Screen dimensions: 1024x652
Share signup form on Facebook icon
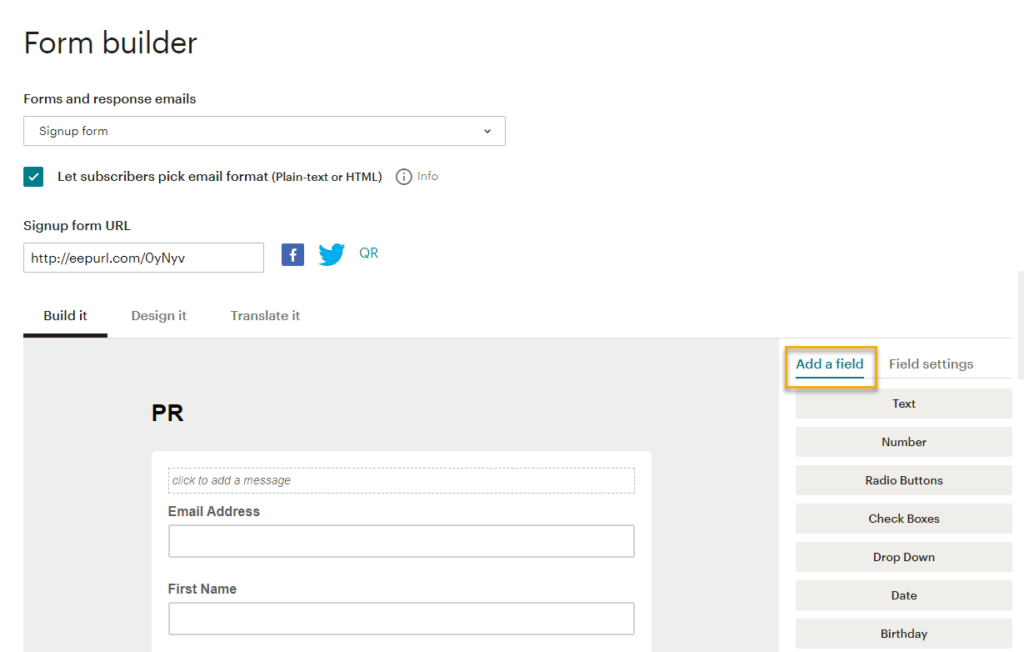click(x=293, y=255)
